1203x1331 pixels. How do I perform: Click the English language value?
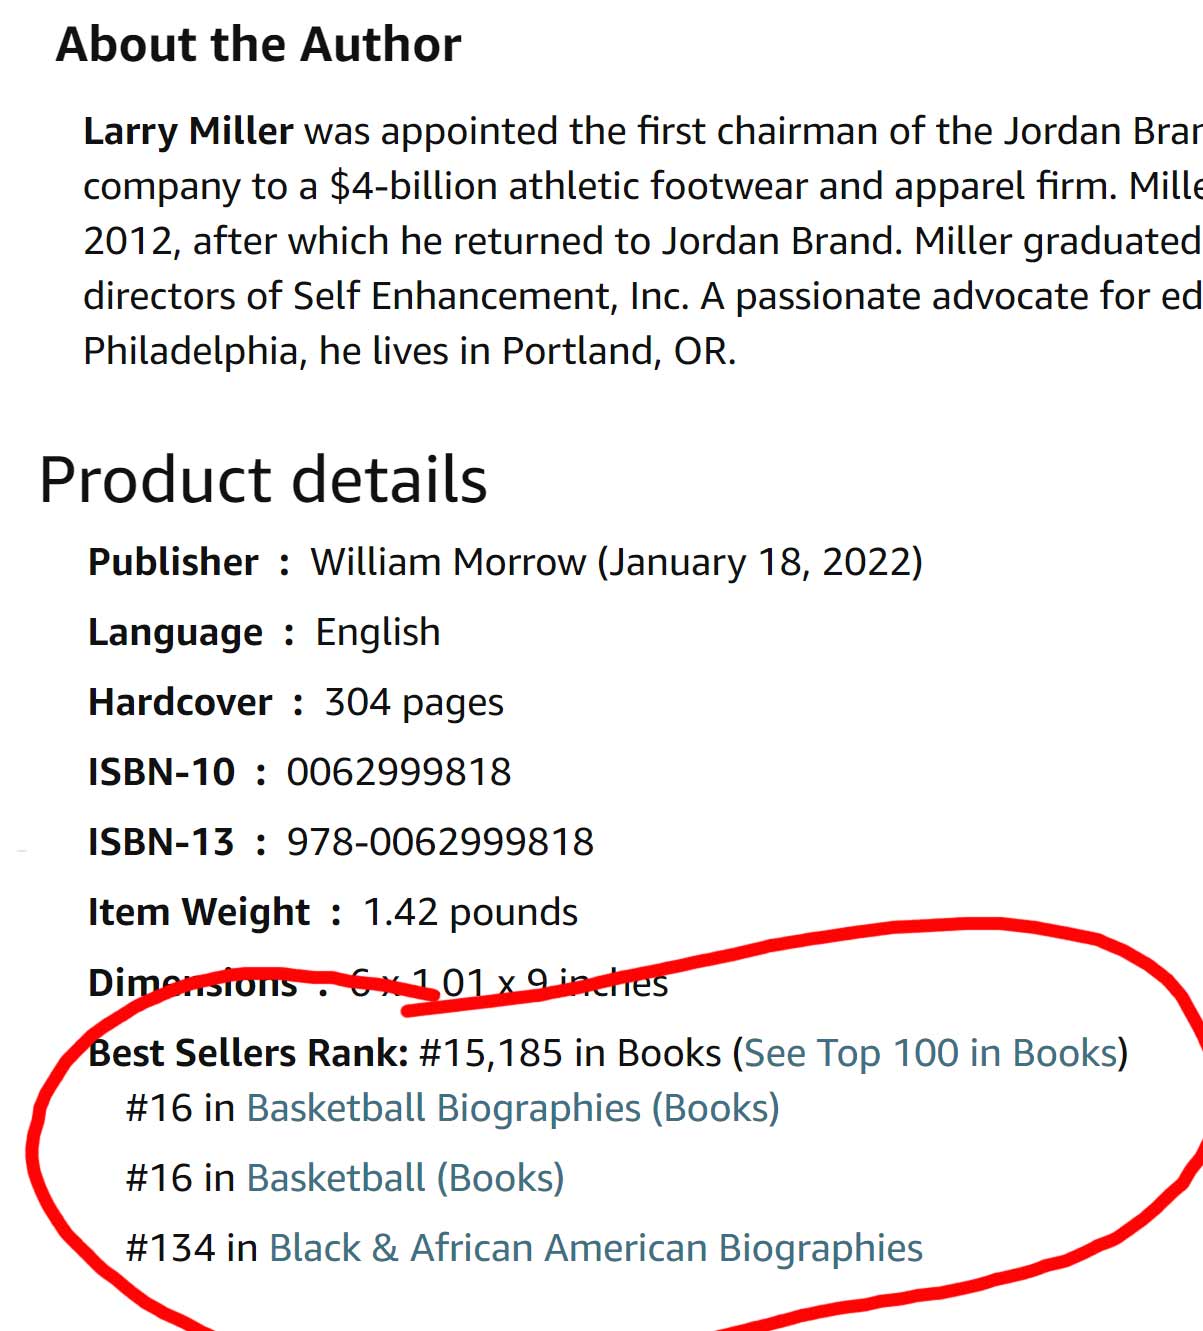[378, 632]
